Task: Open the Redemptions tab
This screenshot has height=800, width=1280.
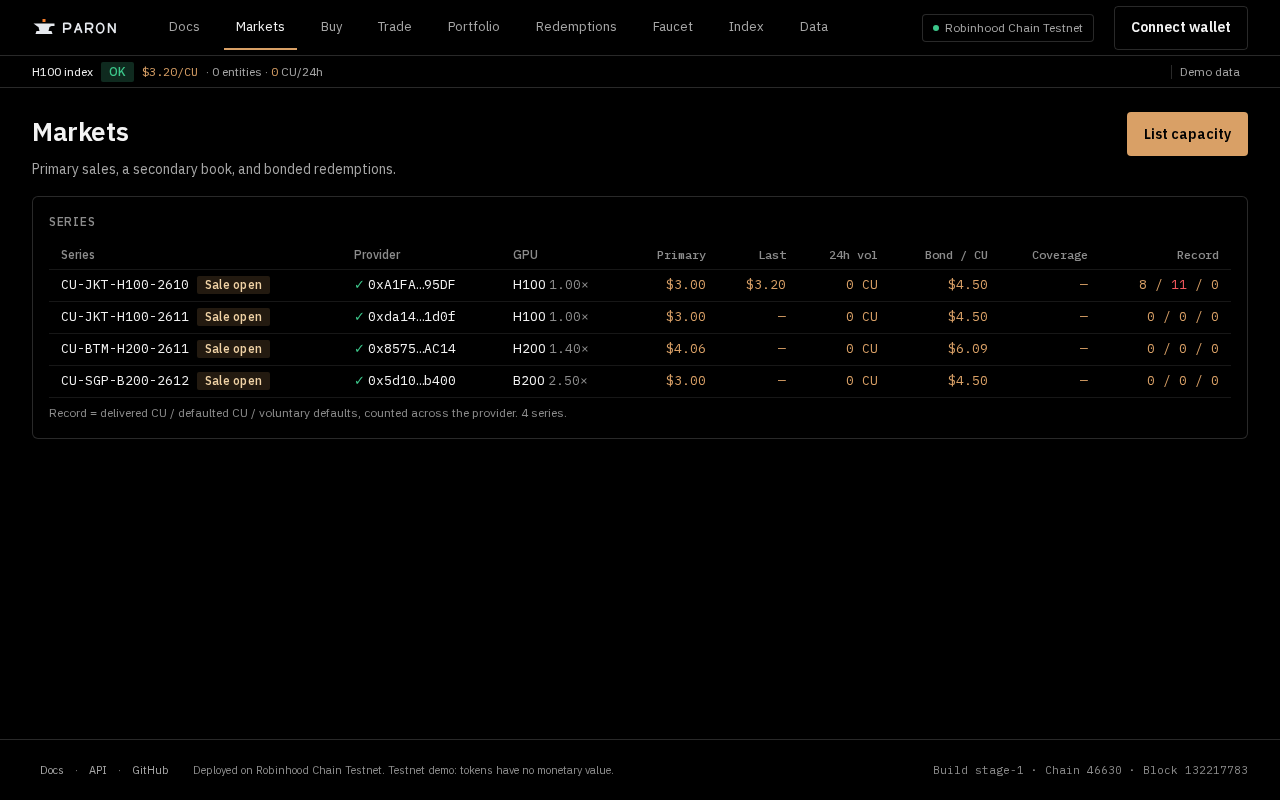Action: [576, 27]
